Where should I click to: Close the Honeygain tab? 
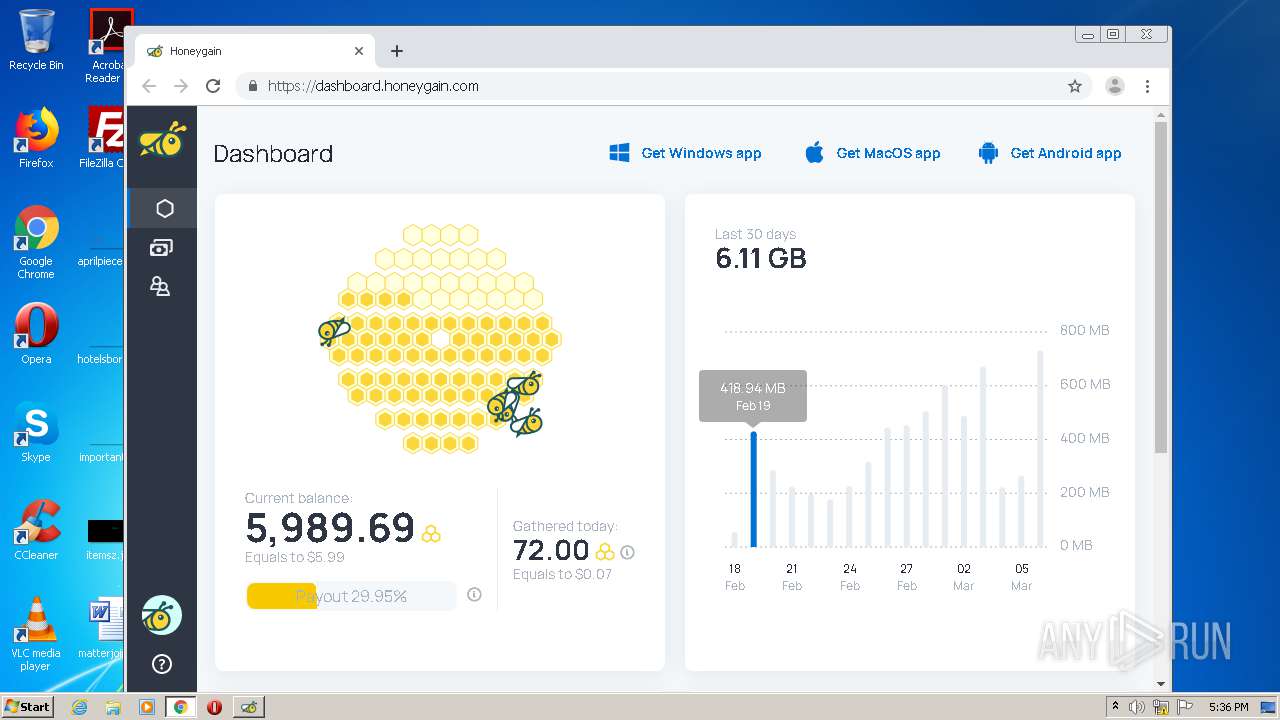click(359, 51)
